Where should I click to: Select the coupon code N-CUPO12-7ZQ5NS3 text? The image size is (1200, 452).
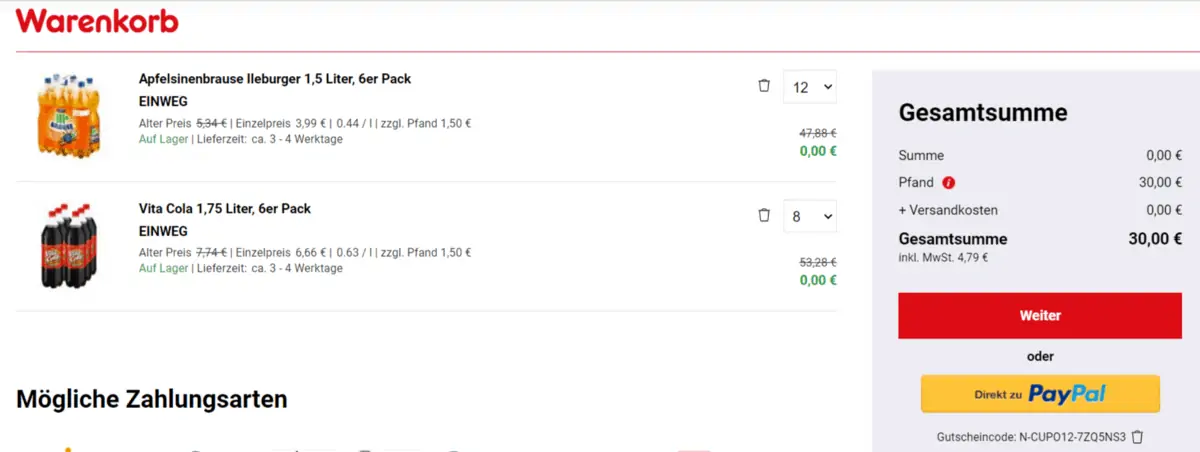point(1072,437)
